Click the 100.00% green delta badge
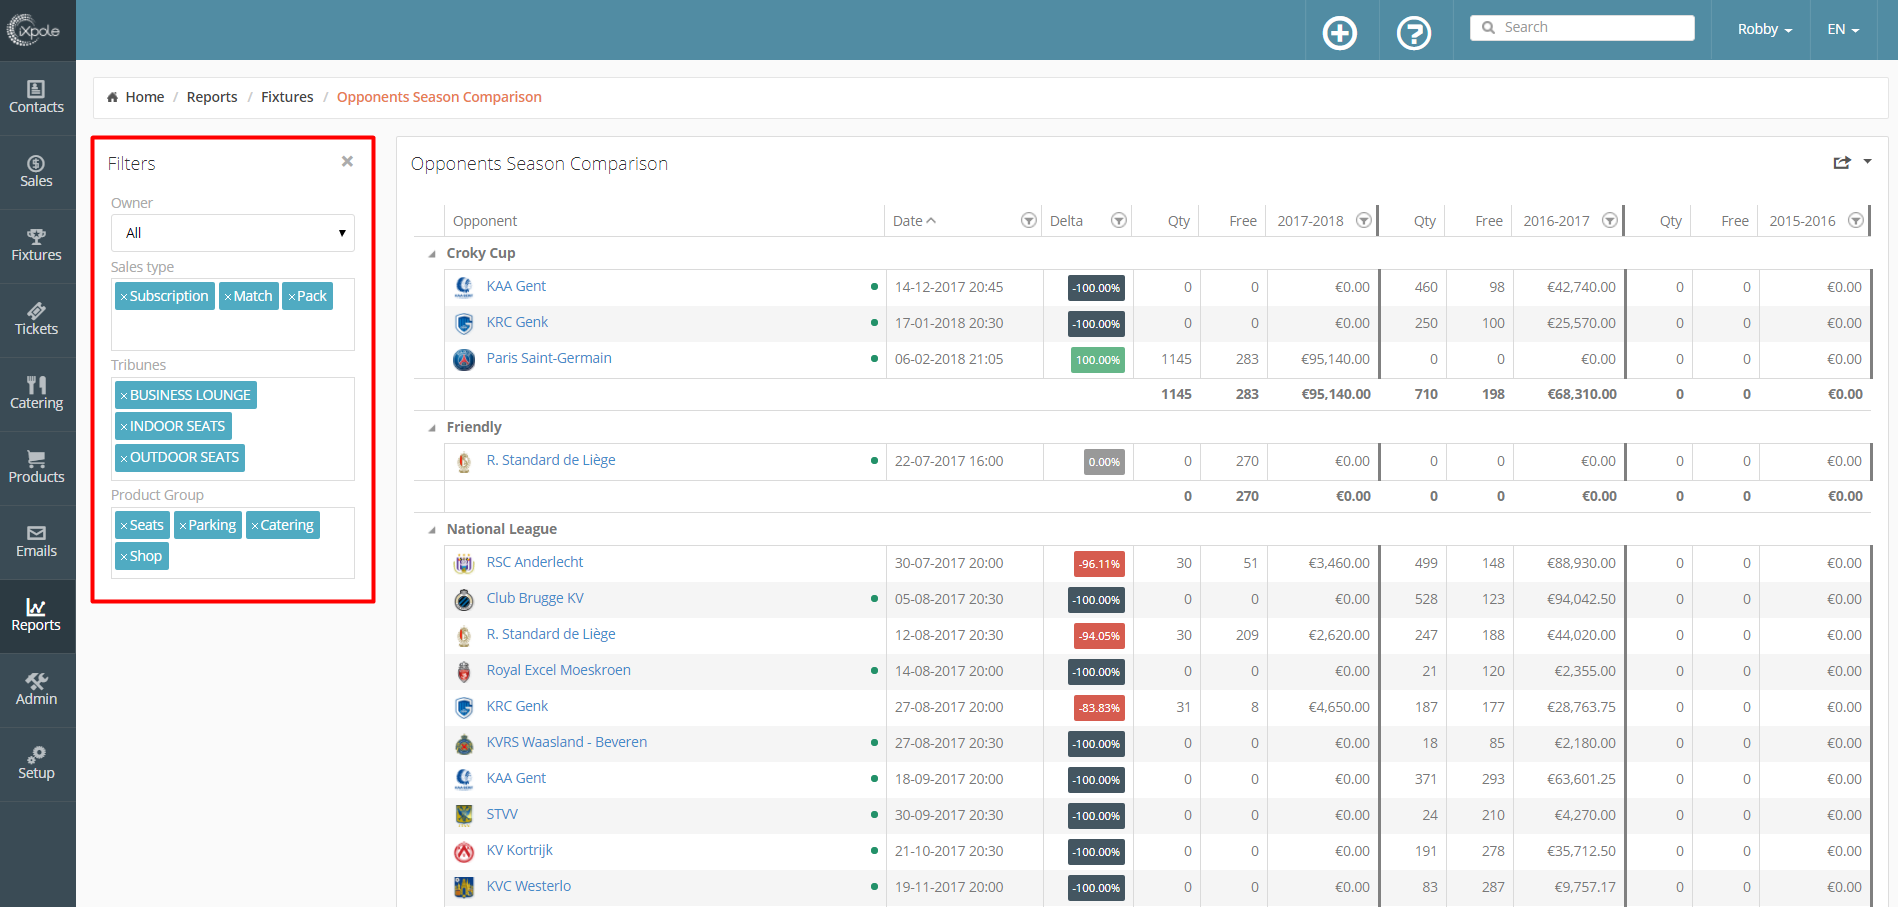Screen dimensions: 1898x907 [1098, 360]
